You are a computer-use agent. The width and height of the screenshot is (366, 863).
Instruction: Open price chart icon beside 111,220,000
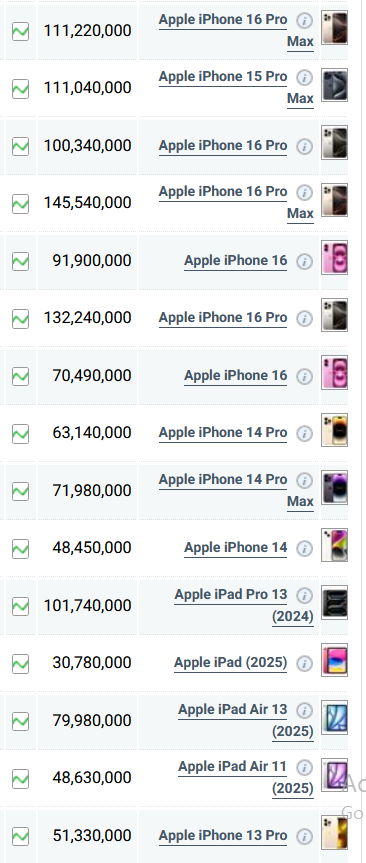click(20, 31)
